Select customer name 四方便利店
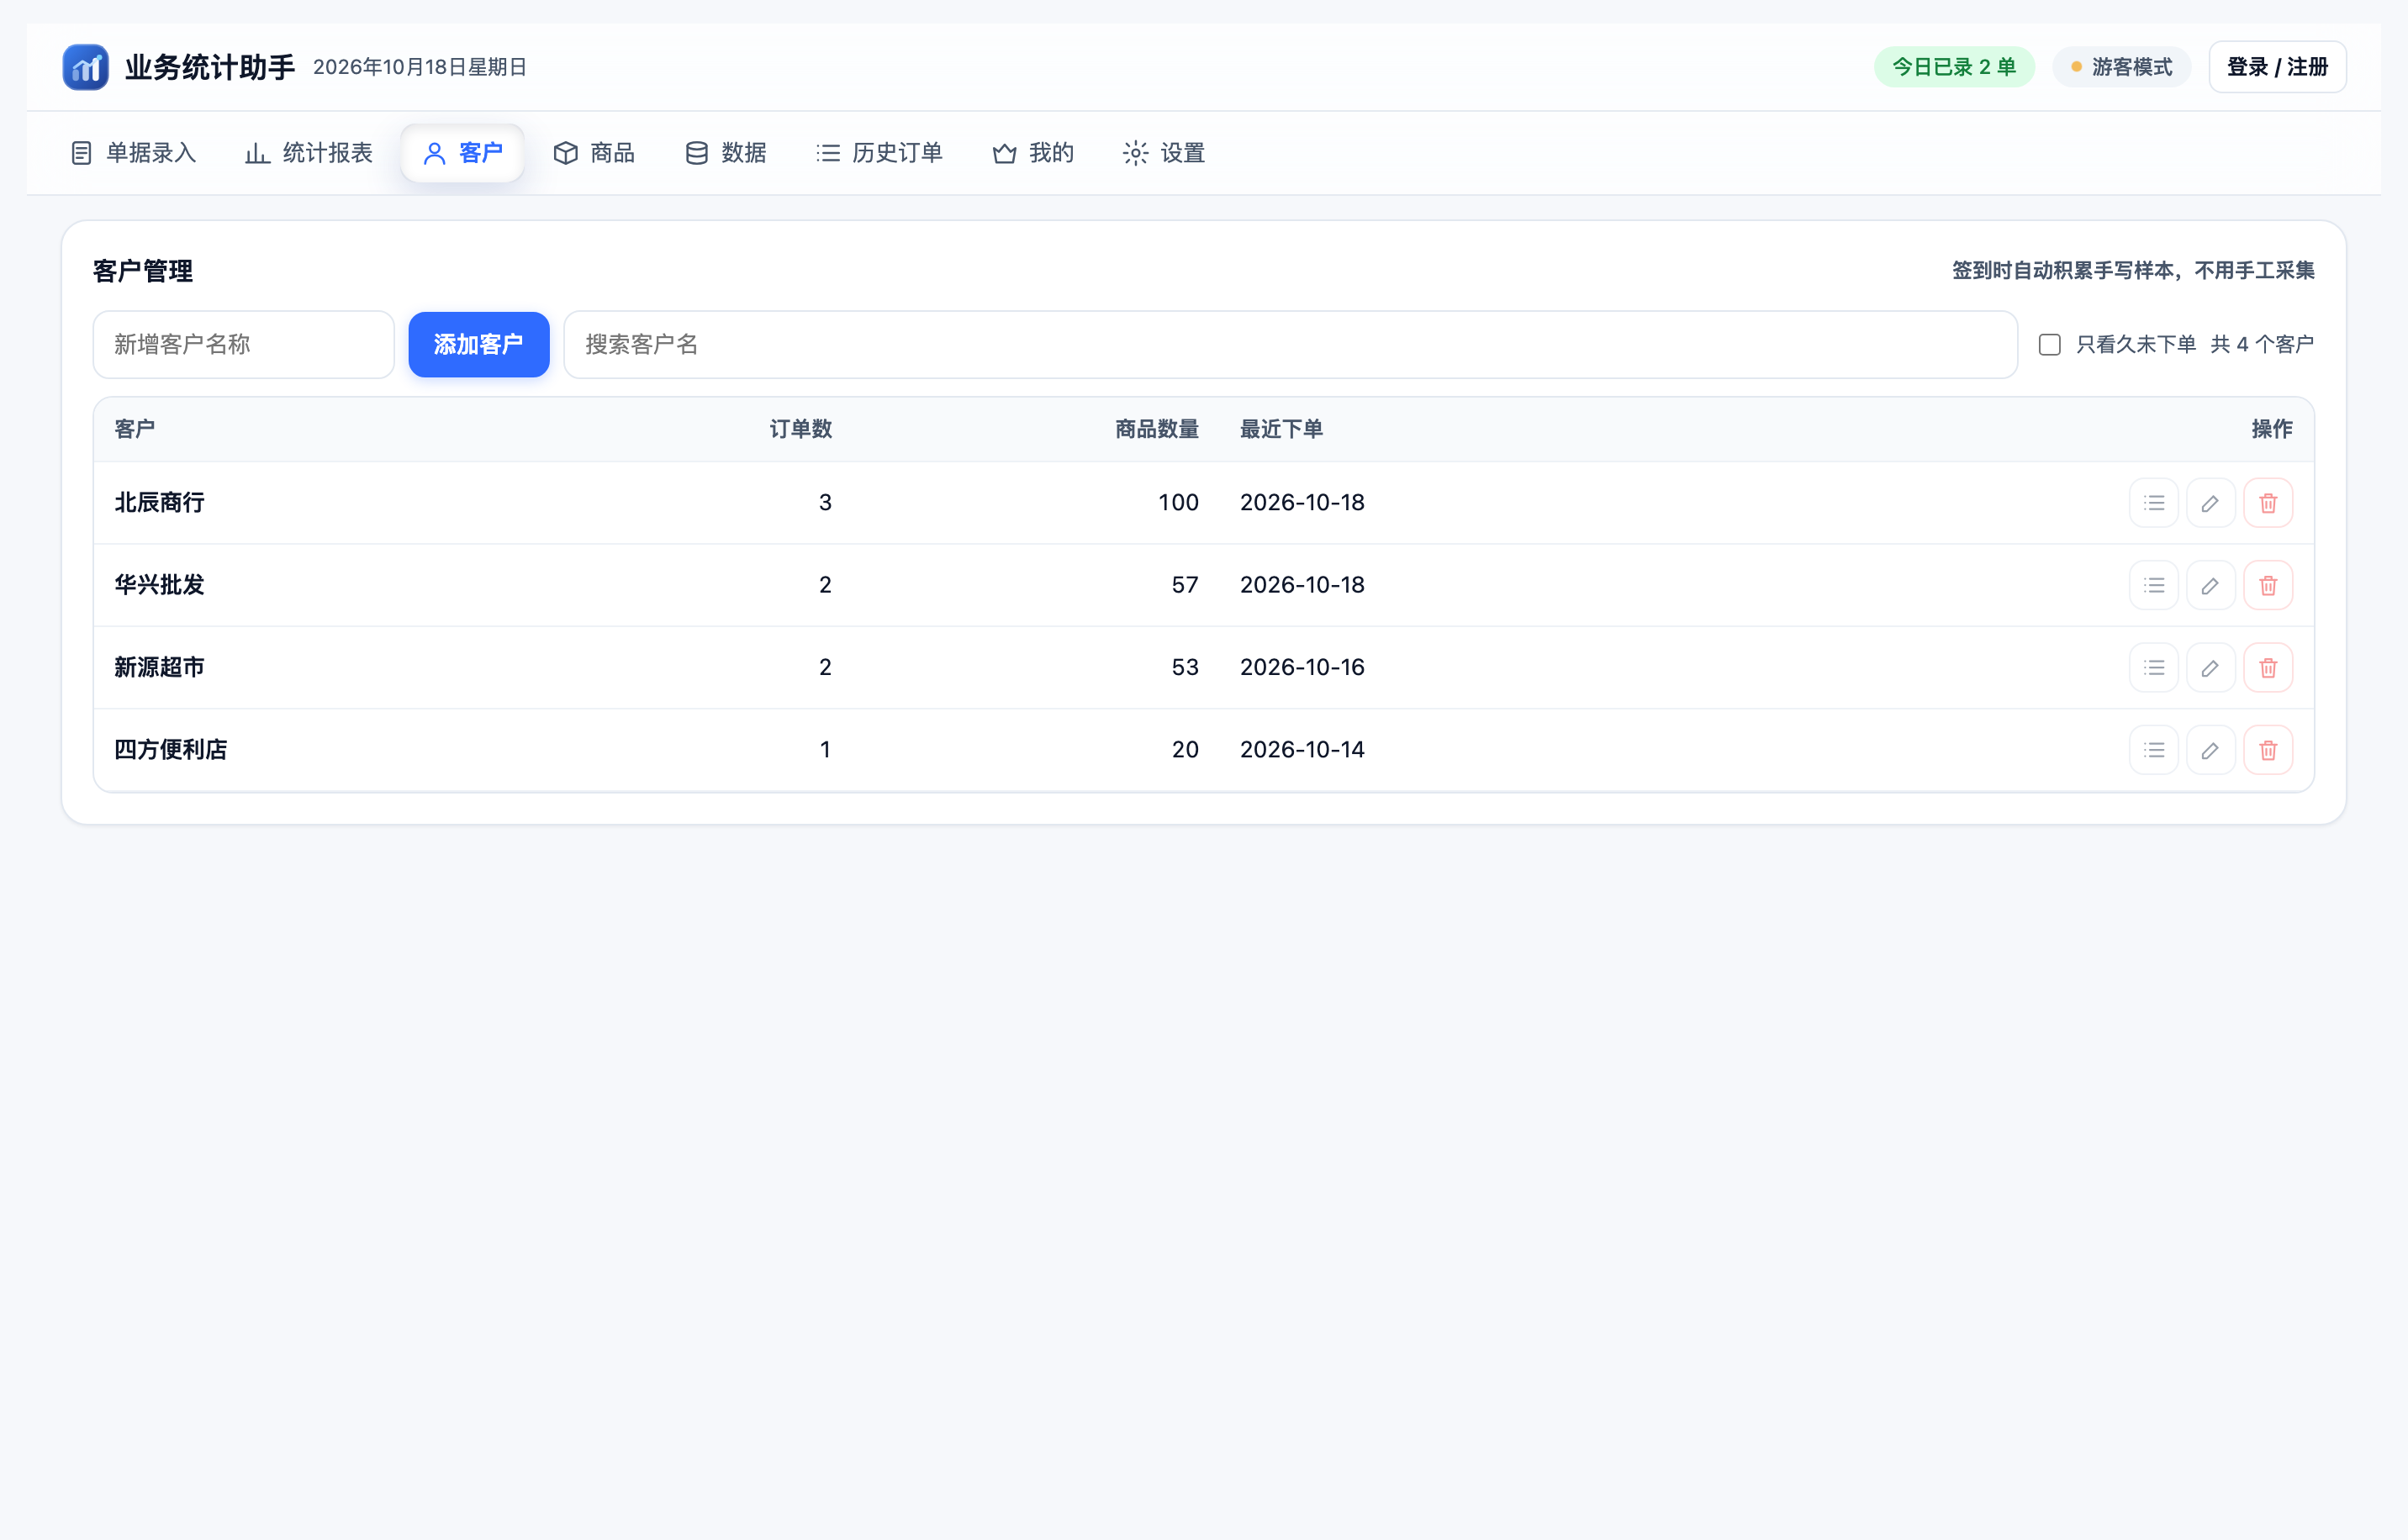The image size is (2408, 1540). pyautogui.click(x=171, y=750)
